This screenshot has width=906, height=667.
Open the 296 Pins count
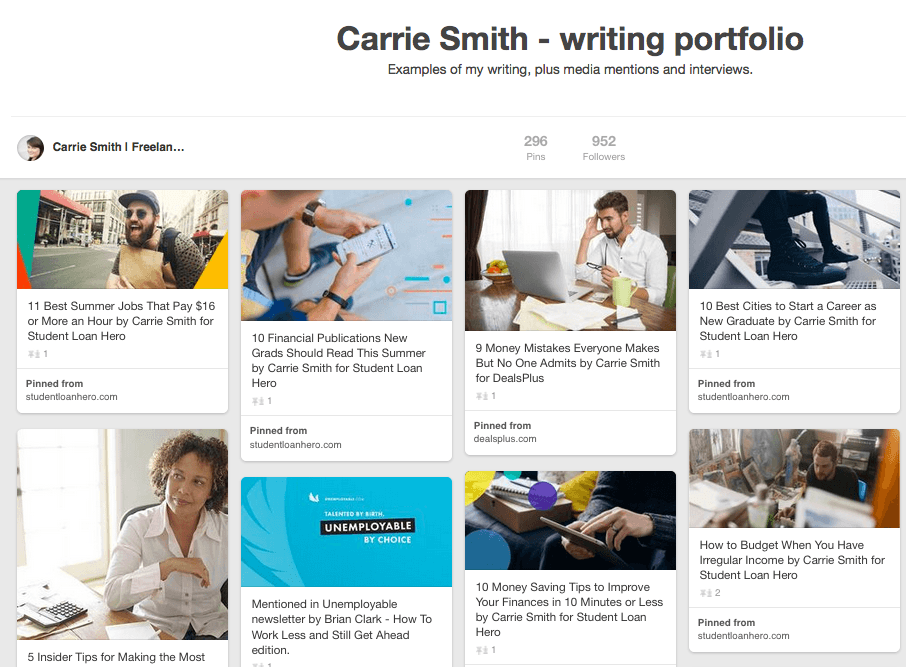[536, 148]
